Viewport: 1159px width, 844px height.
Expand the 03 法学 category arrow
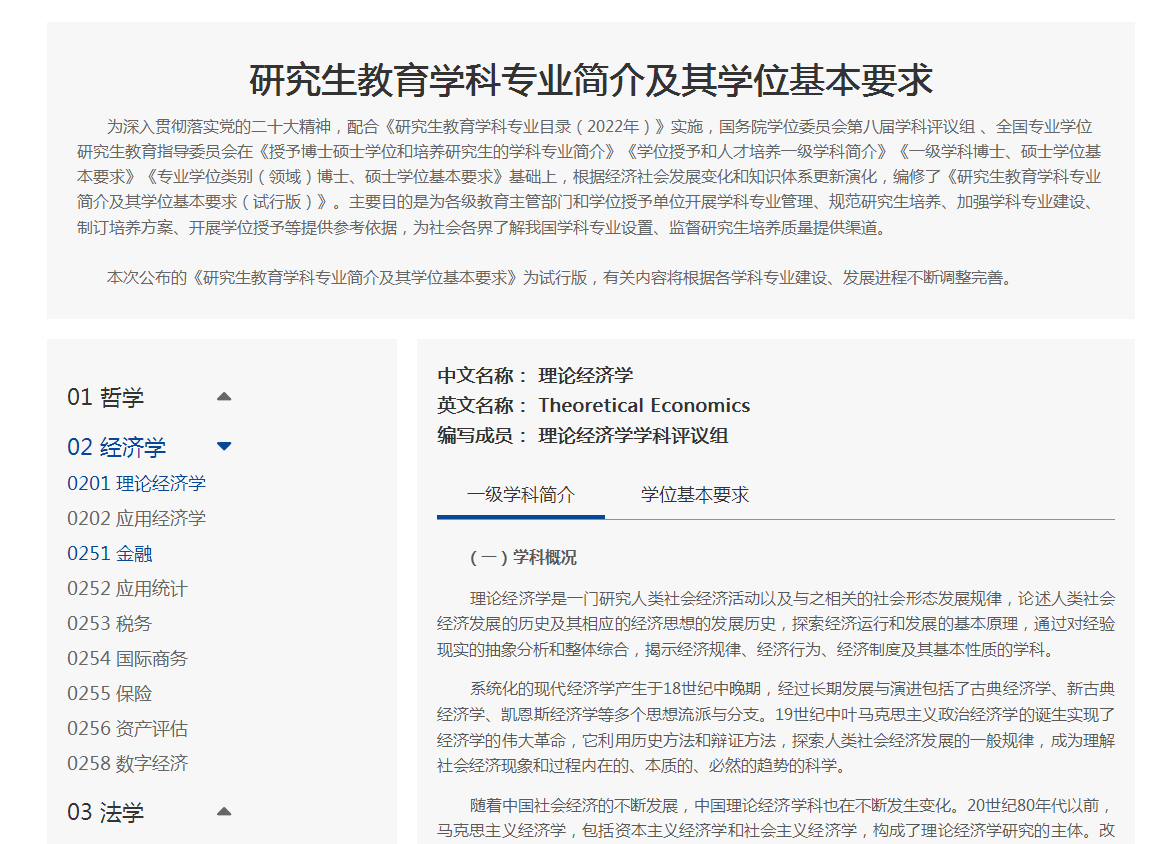tap(224, 811)
